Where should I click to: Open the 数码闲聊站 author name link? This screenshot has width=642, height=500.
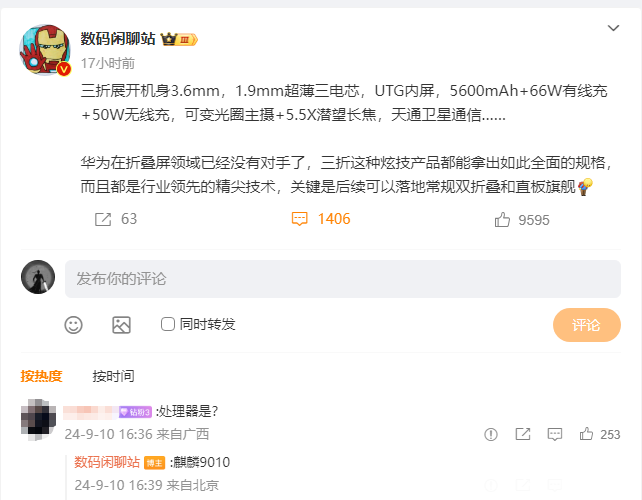coord(118,38)
